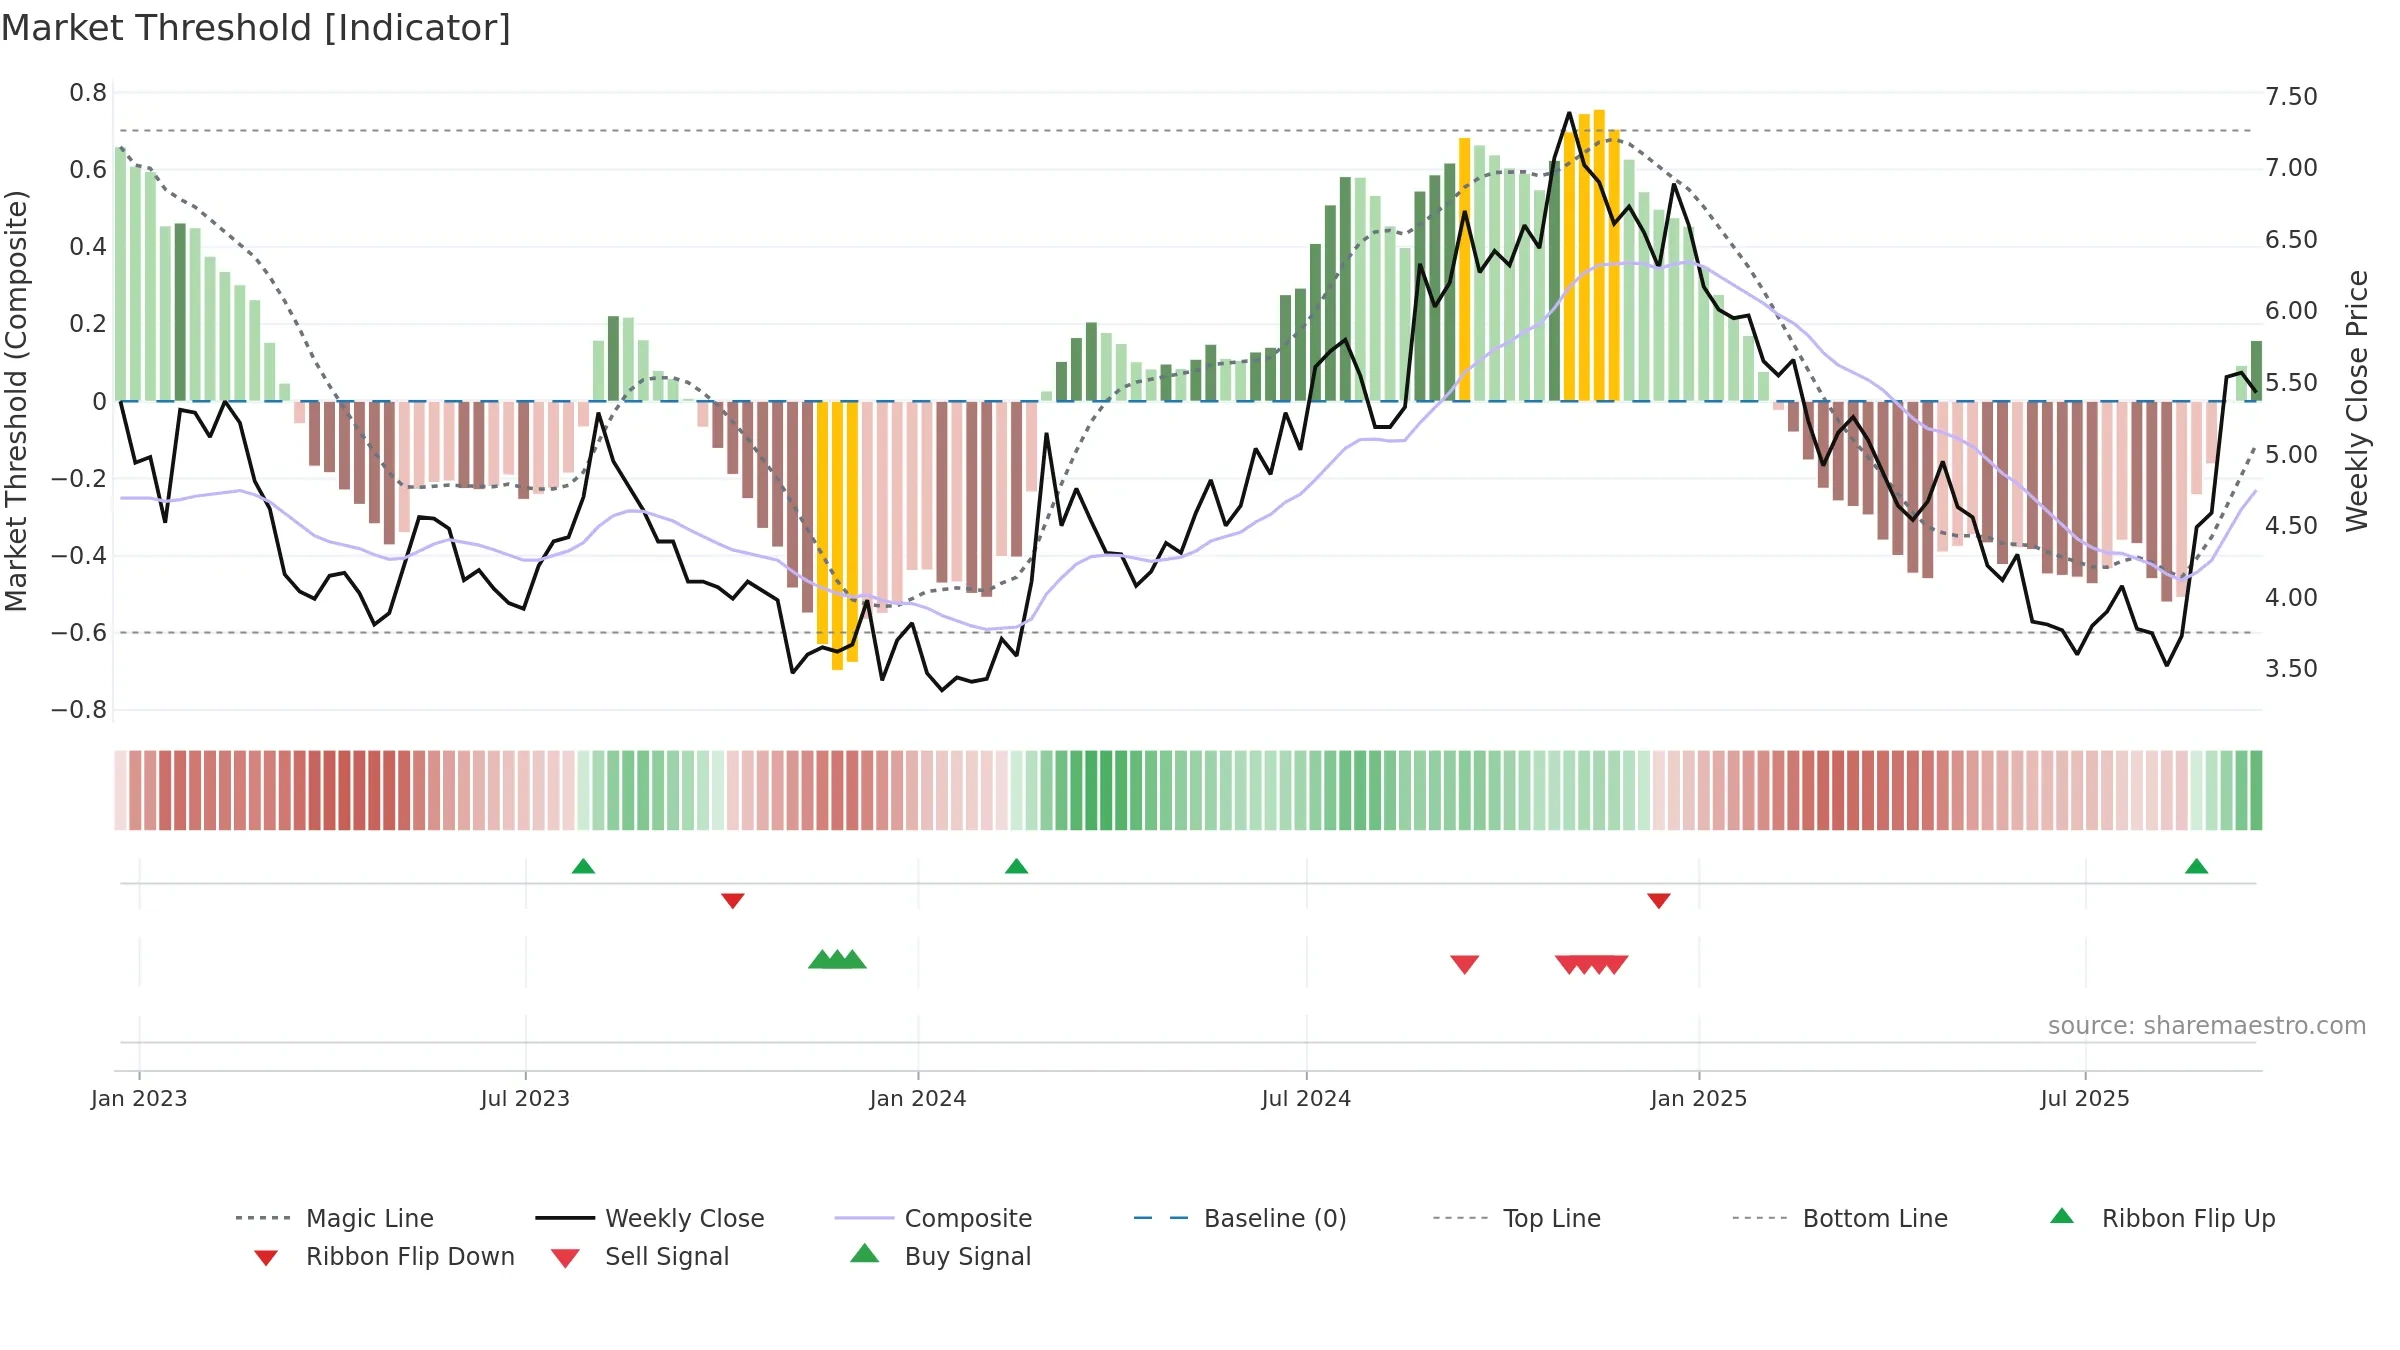Click the Jul 2023 x-axis label
The image size is (2400, 1350).
pyautogui.click(x=525, y=1098)
